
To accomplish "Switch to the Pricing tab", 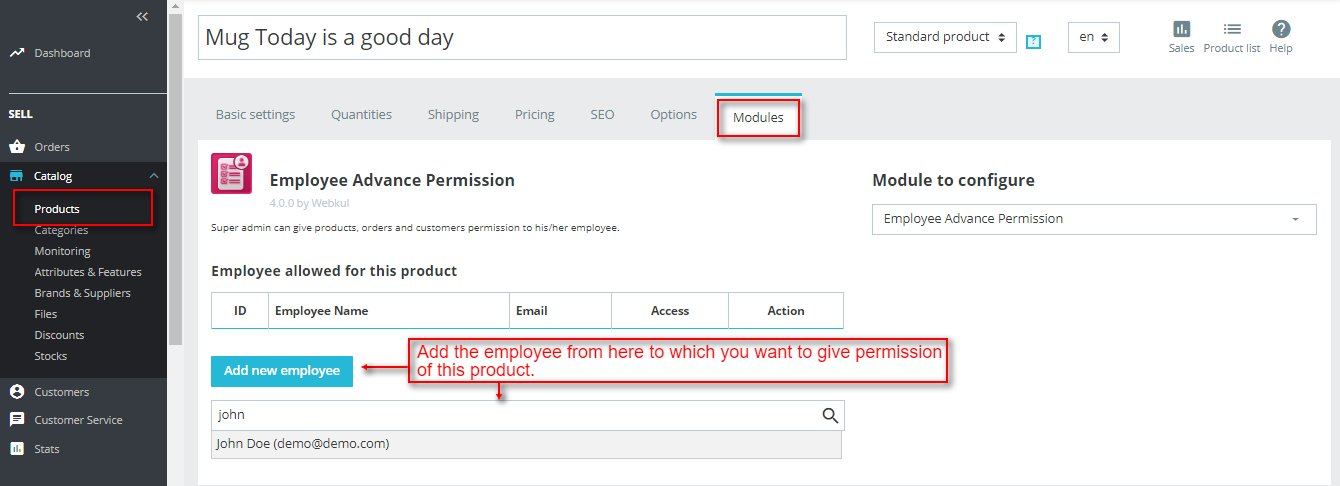I will pos(534,115).
